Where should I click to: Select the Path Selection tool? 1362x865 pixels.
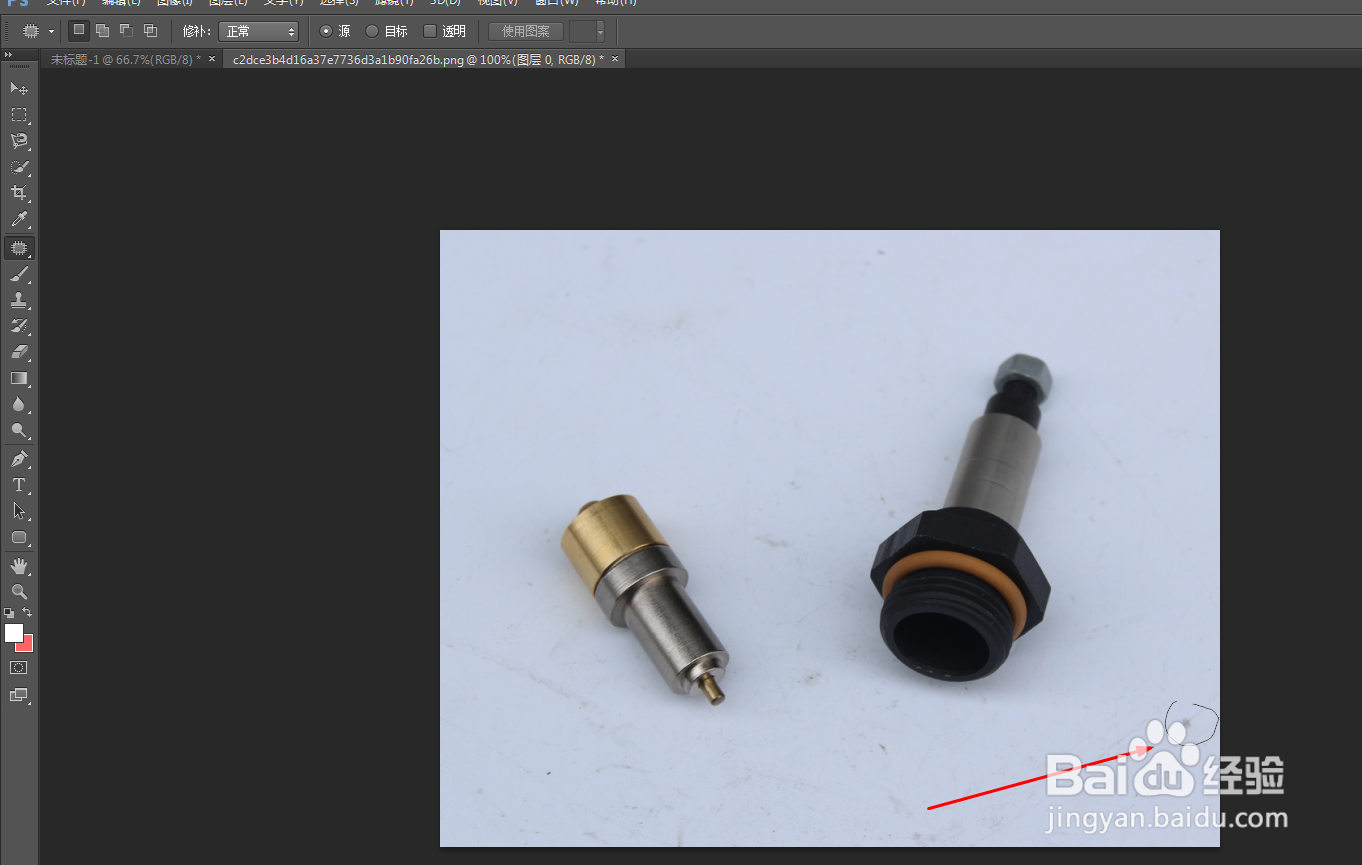pos(19,511)
